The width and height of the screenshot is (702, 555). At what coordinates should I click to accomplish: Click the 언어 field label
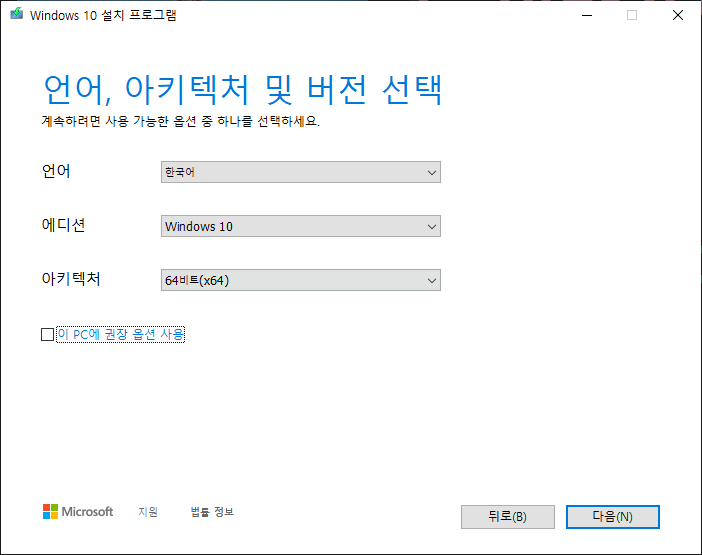(56, 171)
